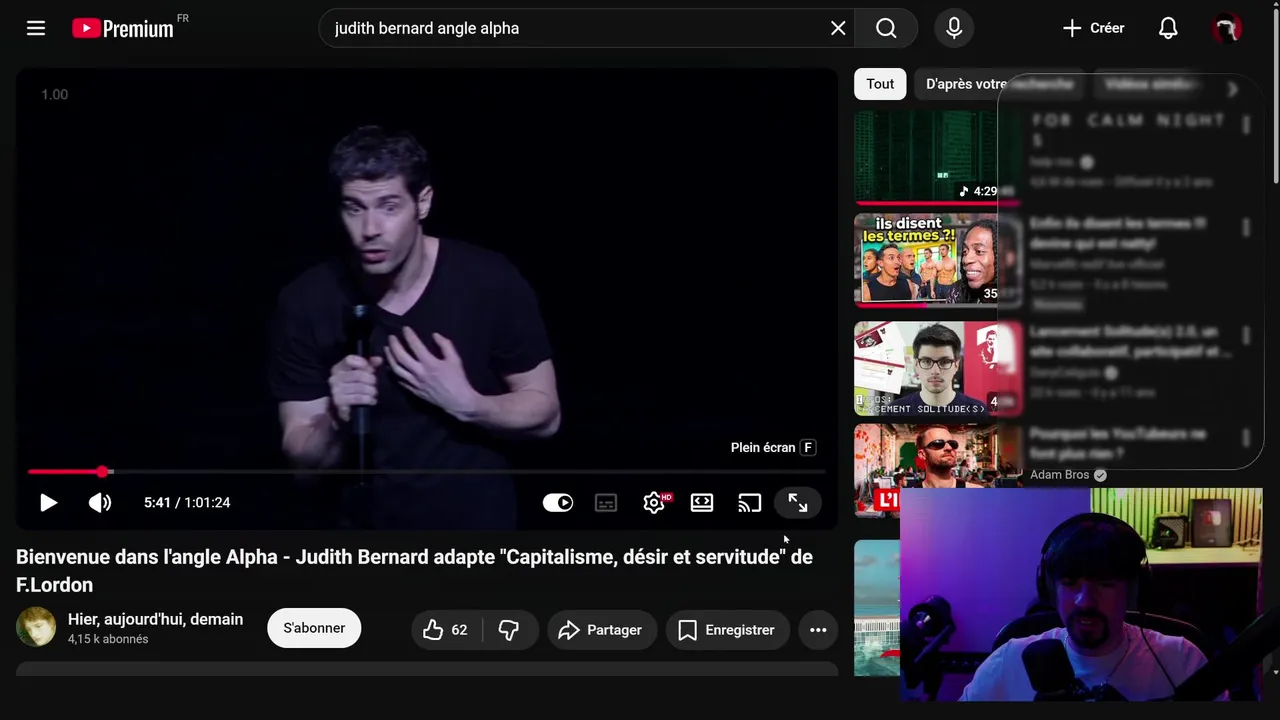Viewport: 1280px width, 720px height.
Task: Toggle the autoplay switch
Action: tap(558, 502)
